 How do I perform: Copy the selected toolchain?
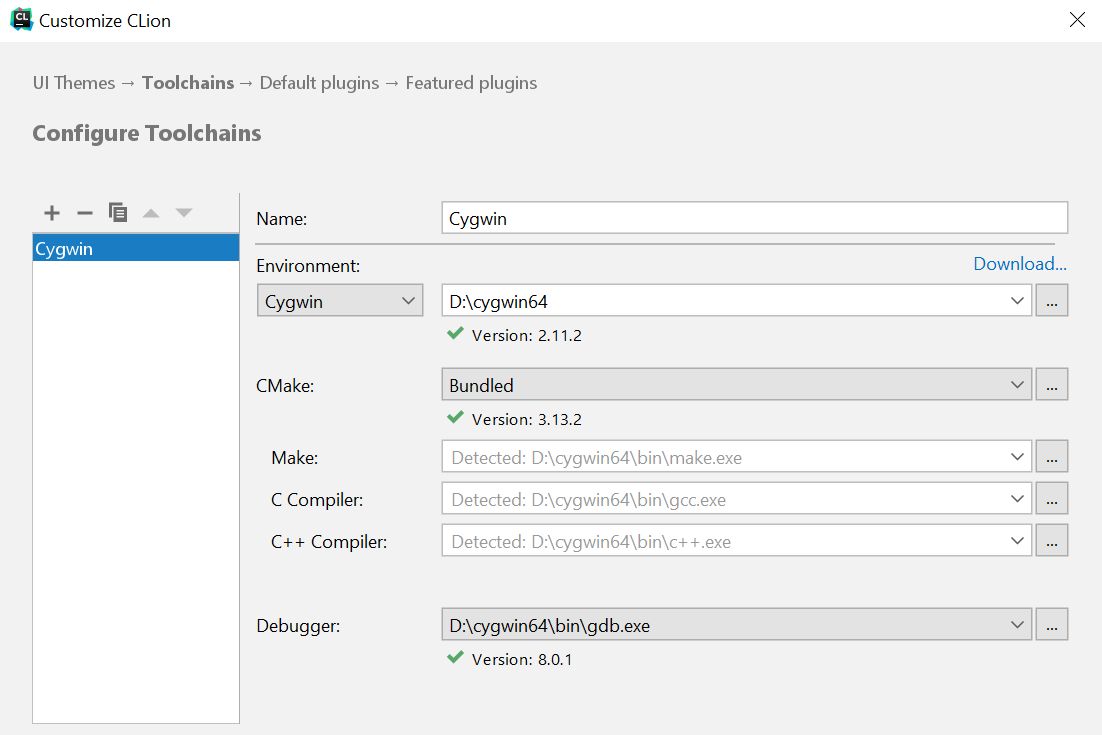(118, 212)
